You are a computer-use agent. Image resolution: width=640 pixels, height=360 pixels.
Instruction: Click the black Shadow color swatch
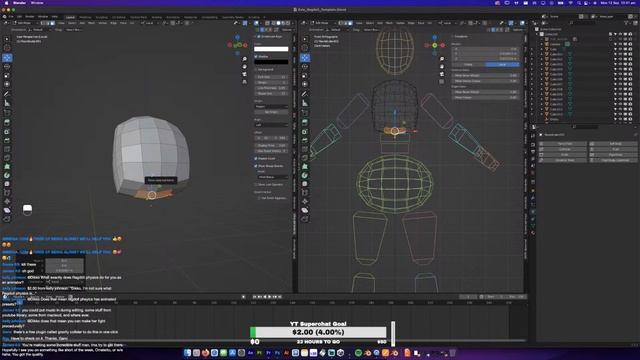[271, 62]
